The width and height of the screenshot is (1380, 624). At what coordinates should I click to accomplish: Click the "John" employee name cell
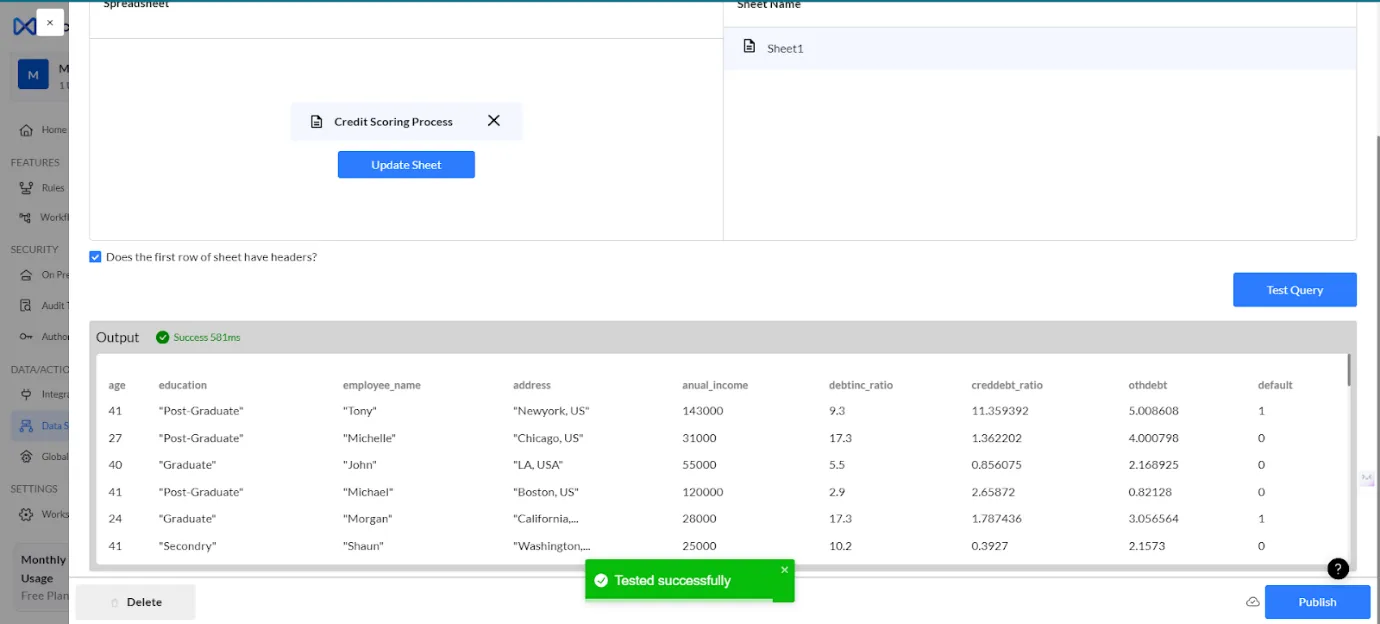(x=359, y=465)
